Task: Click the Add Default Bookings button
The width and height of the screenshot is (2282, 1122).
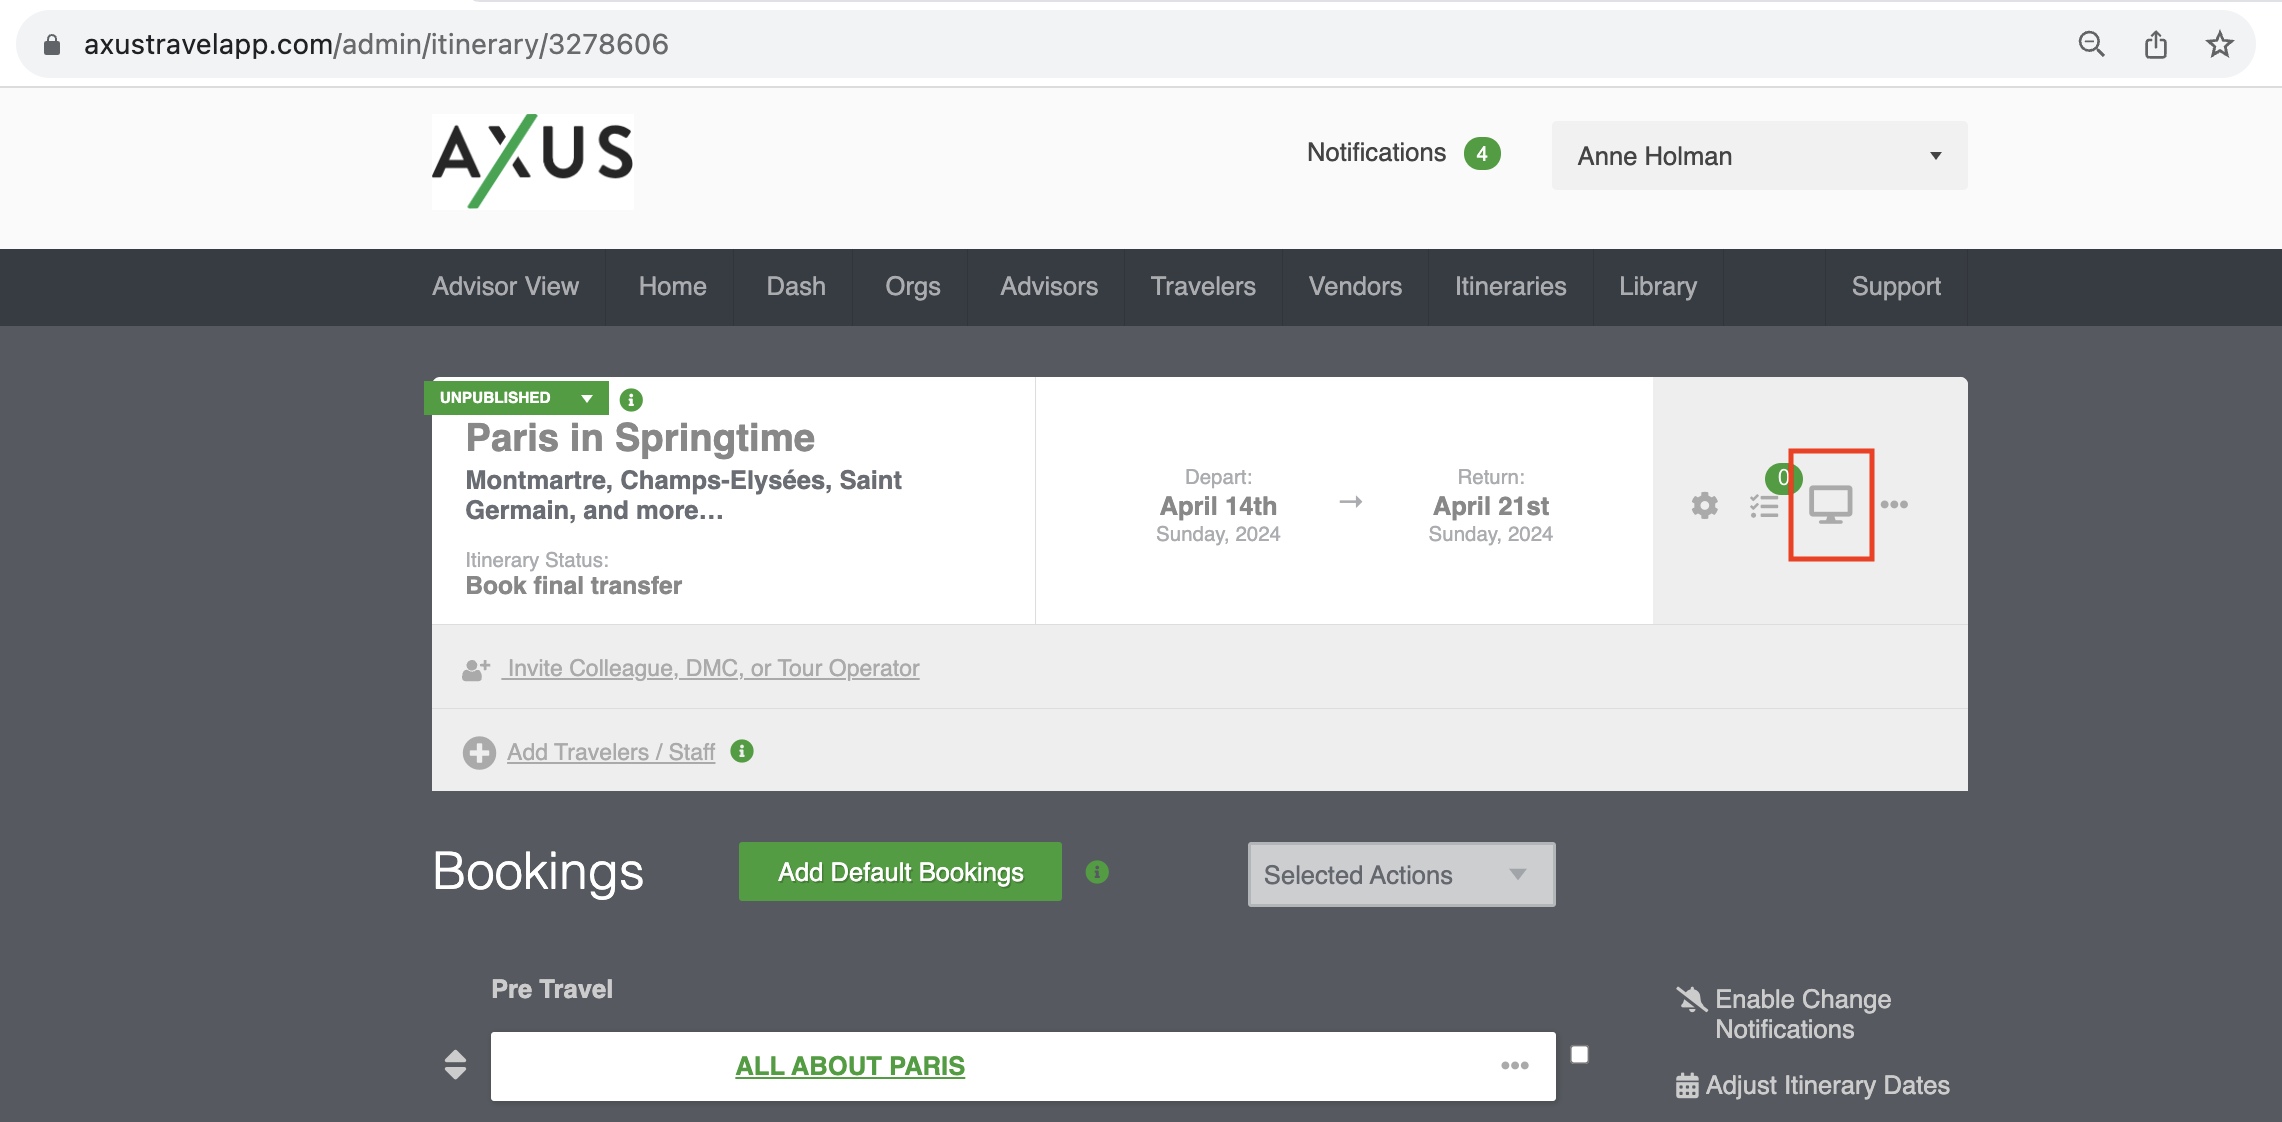Action: click(x=900, y=872)
